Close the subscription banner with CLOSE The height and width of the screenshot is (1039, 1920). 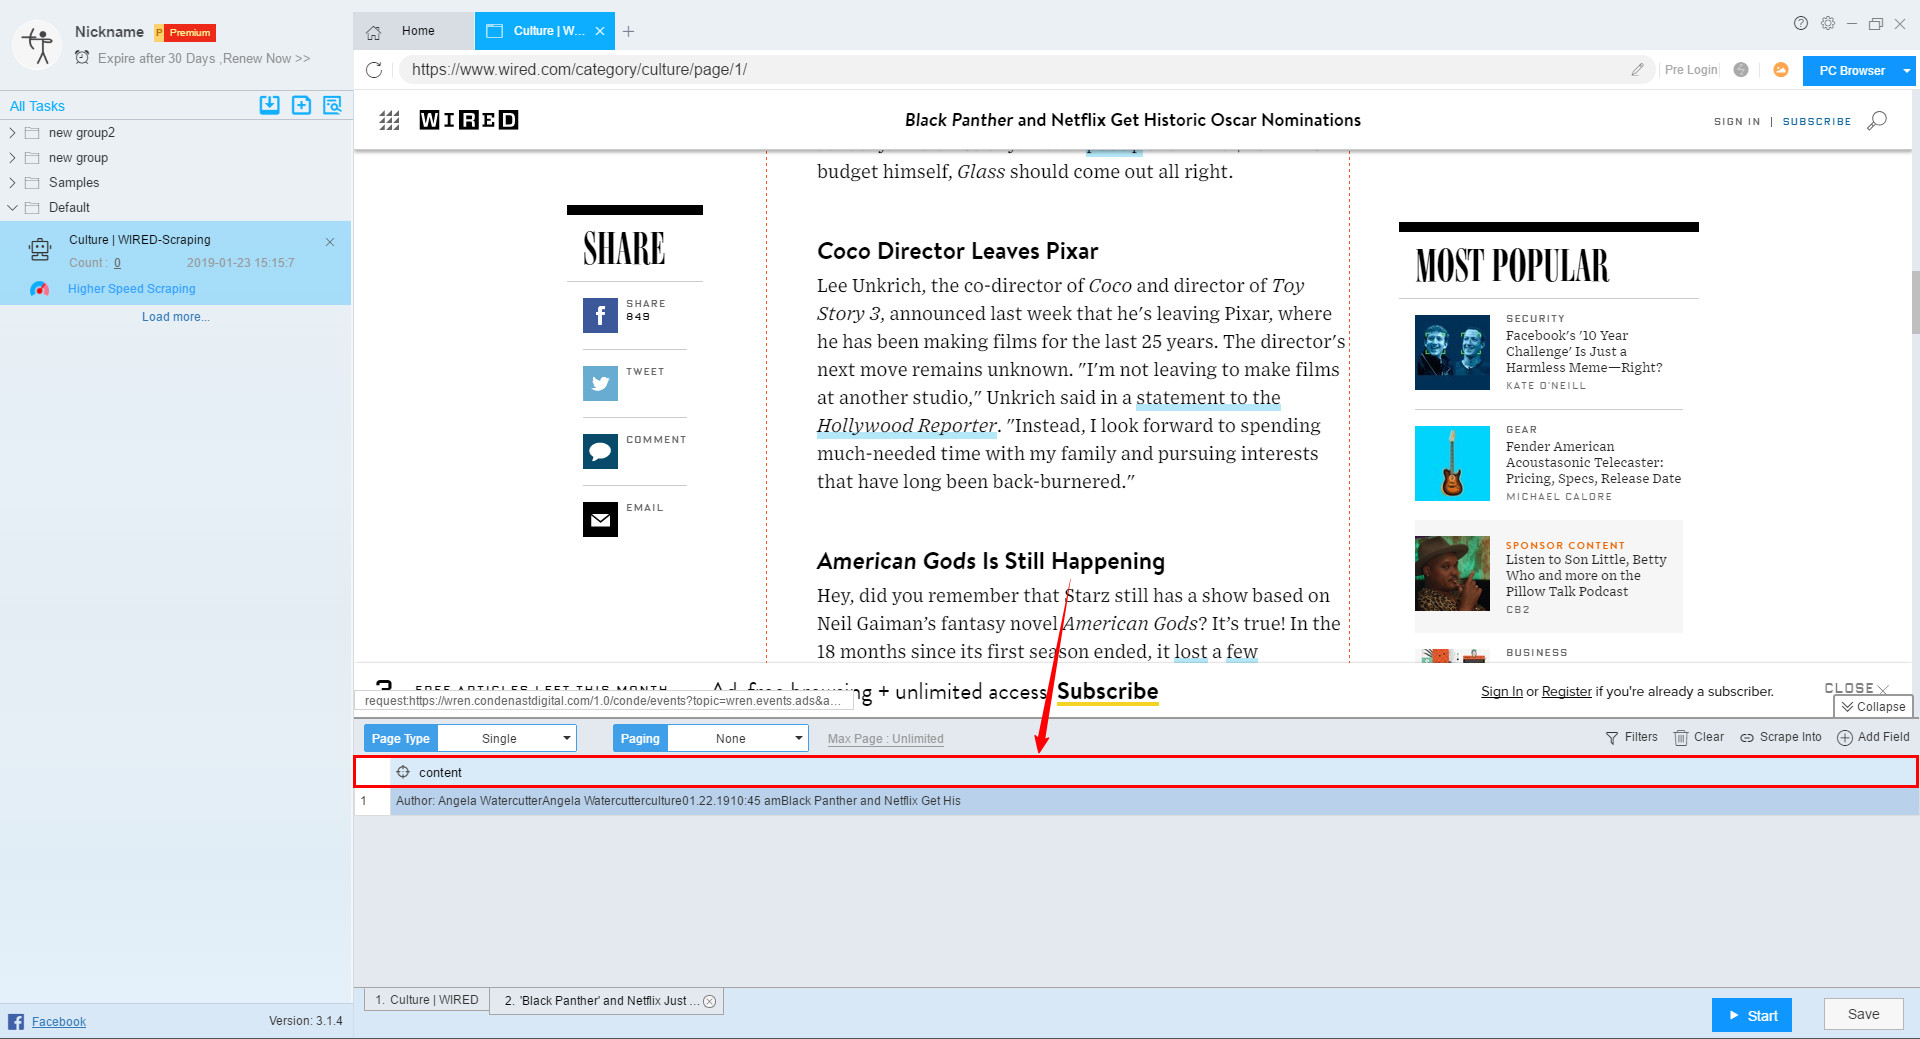pos(1856,689)
